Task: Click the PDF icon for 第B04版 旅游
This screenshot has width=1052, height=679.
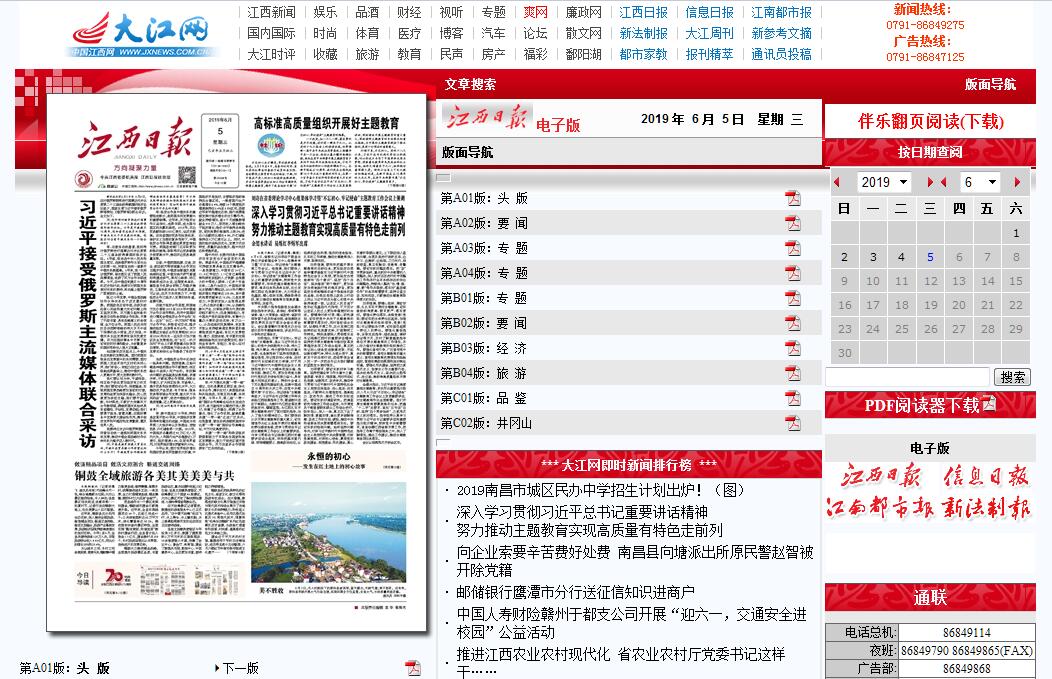Action: (x=792, y=373)
